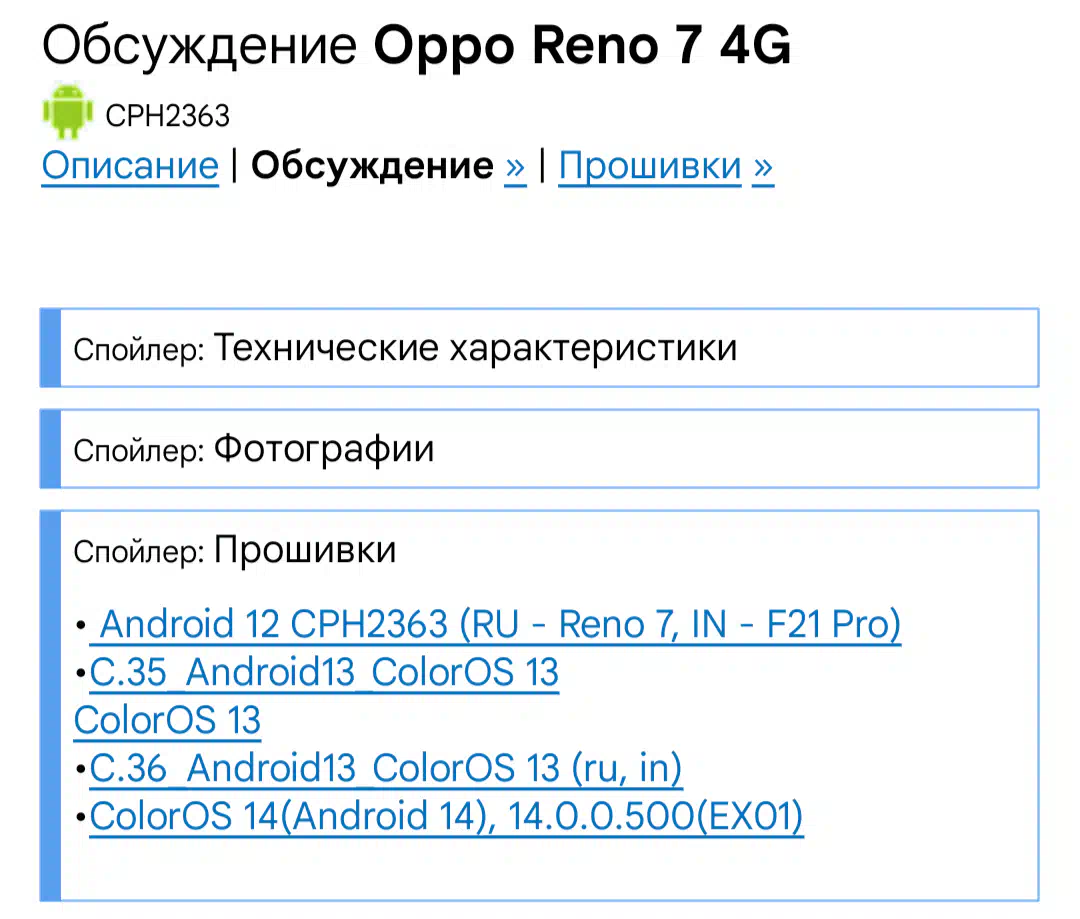Click the CPH2363 model label
Image resolution: width=1080 pixels, height=919 pixels.
[x=167, y=116]
